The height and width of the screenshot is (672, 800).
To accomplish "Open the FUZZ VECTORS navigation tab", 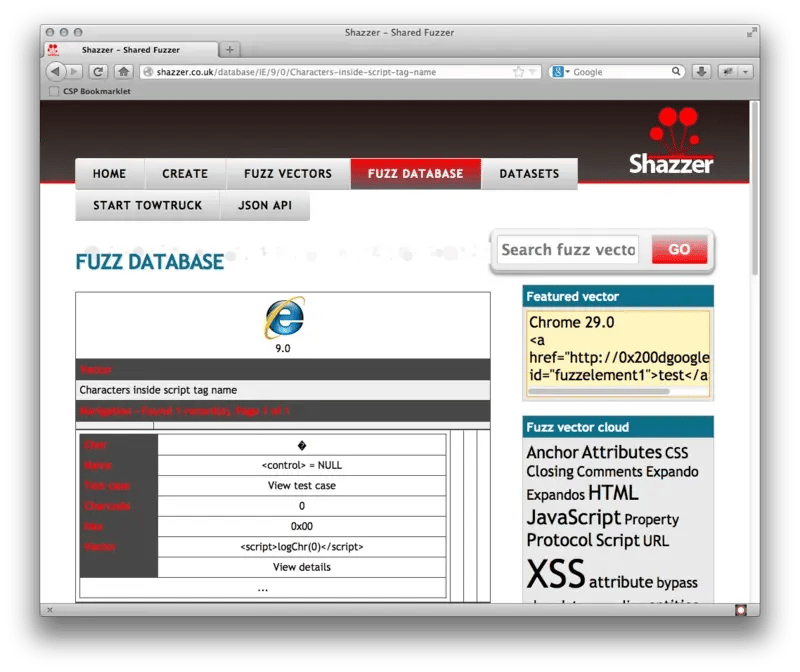I will [x=287, y=174].
